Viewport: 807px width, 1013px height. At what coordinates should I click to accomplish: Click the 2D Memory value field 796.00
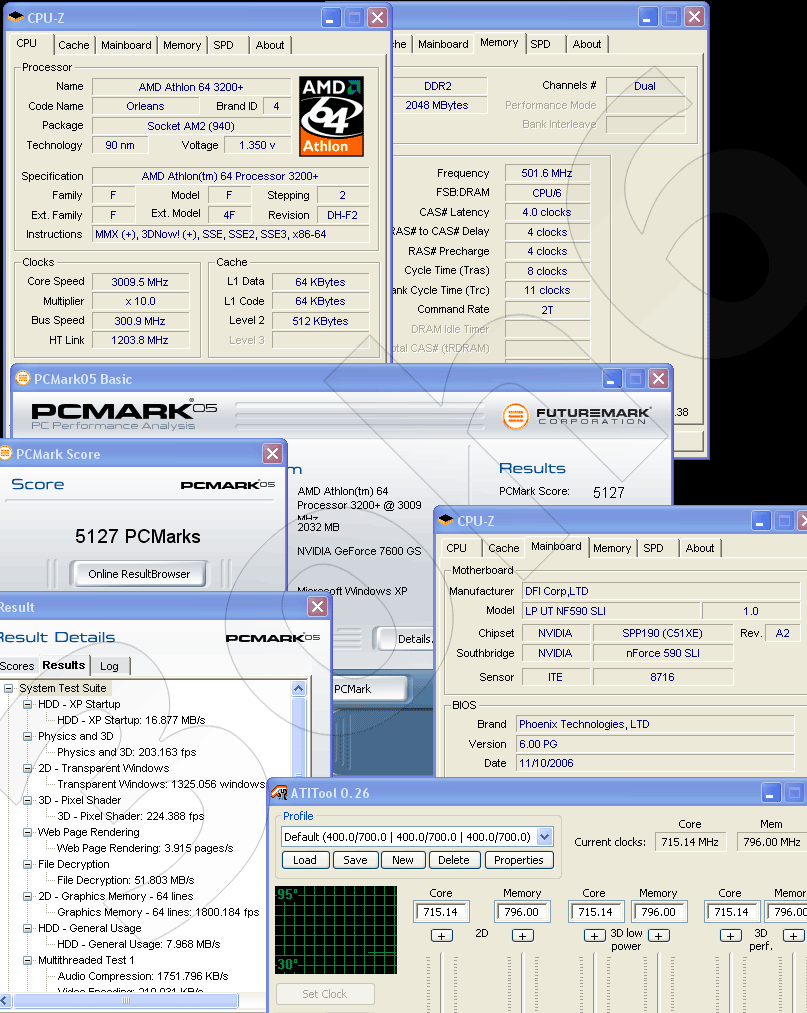pyautogui.click(x=522, y=912)
